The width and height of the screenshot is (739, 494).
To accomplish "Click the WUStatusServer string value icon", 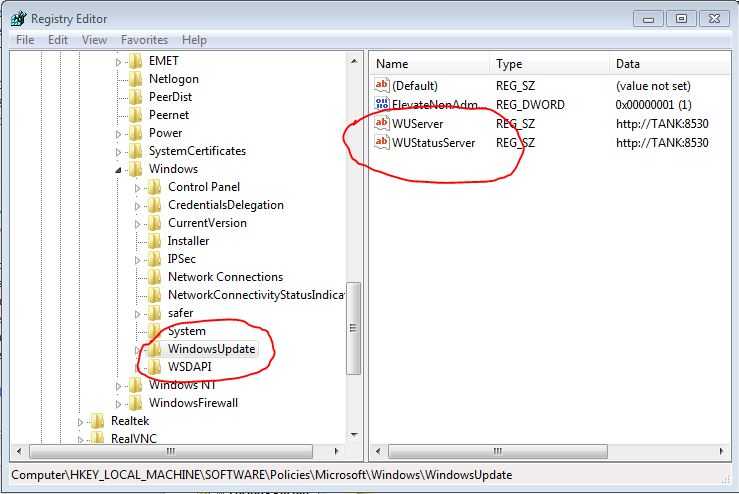I will point(382,142).
